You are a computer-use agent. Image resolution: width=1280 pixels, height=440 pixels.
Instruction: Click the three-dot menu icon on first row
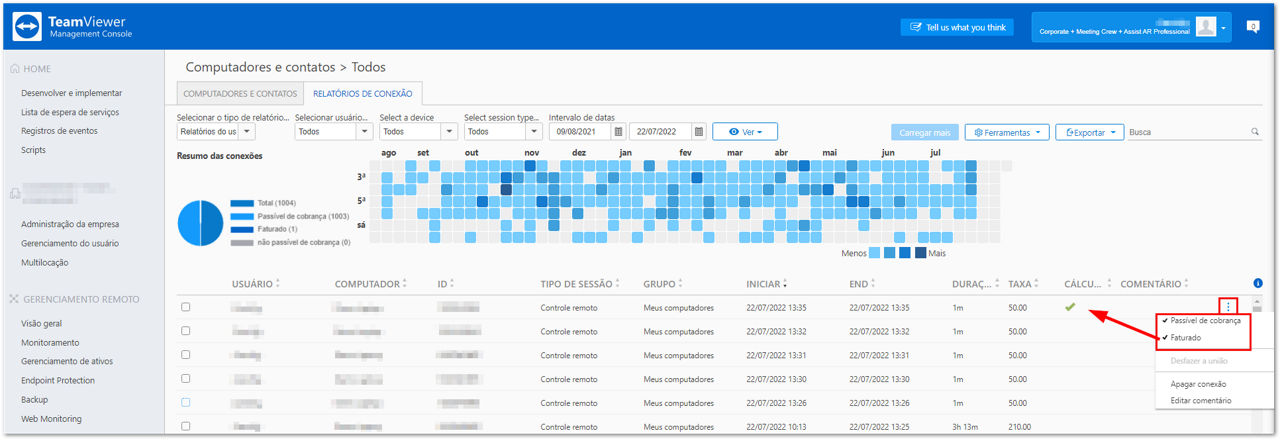1228,306
